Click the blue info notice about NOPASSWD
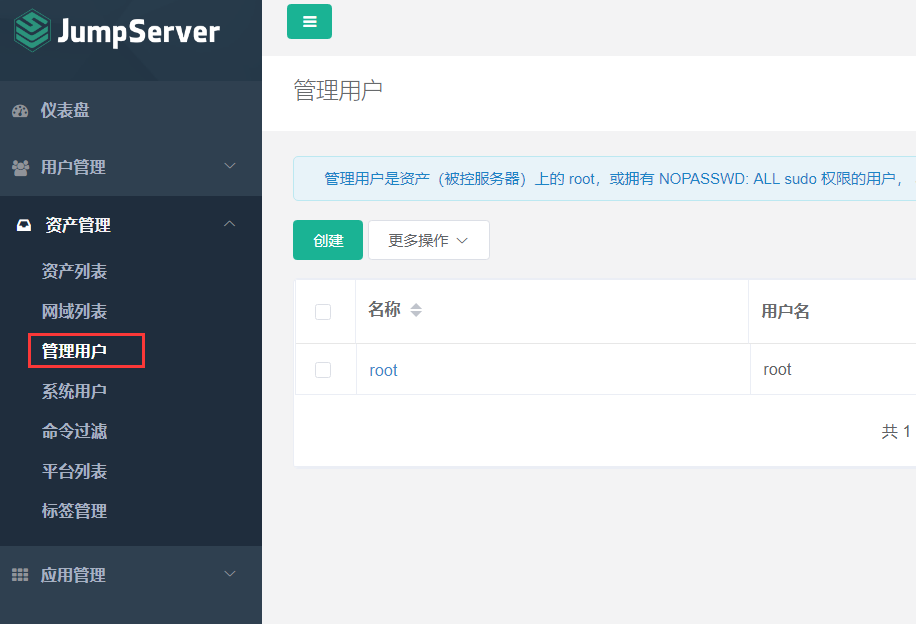The width and height of the screenshot is (916, 624). coord(605,179)
